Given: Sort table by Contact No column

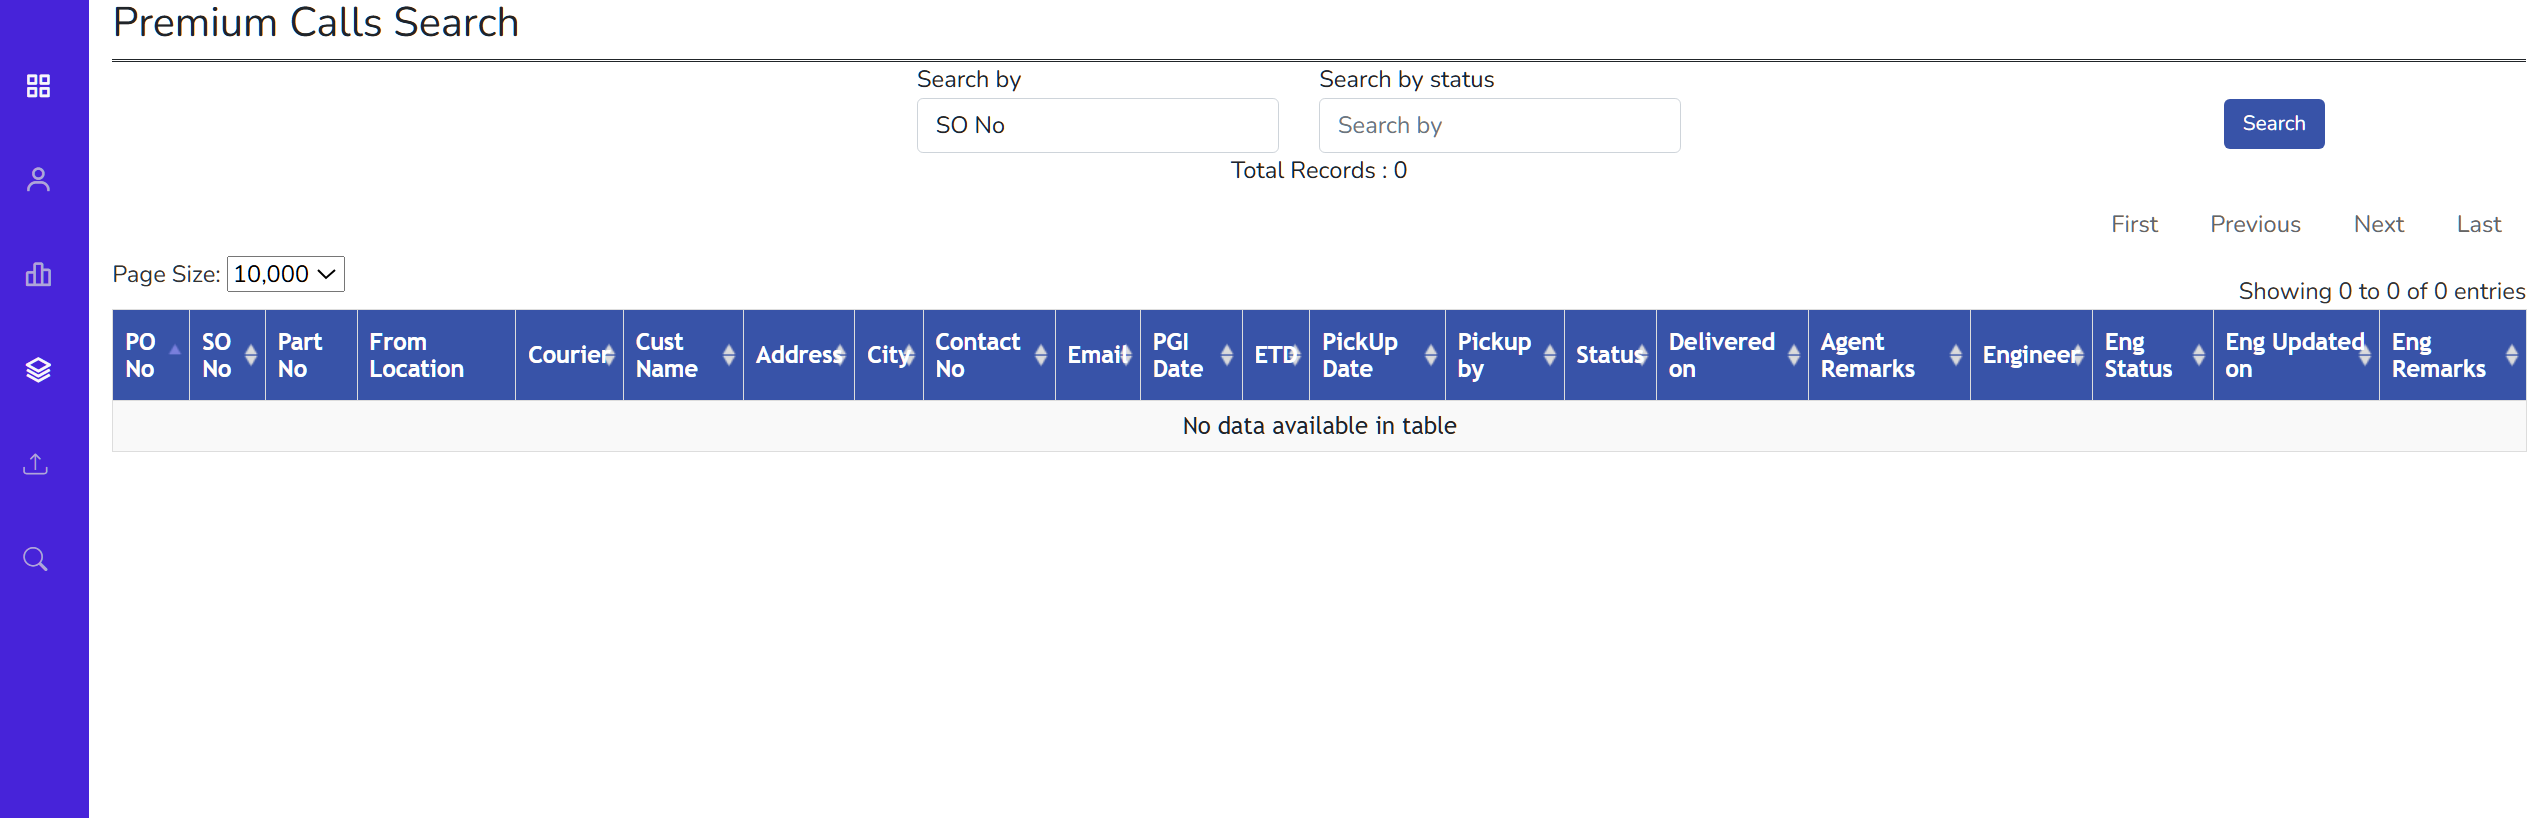Looking at the screenshot, I should point(989,355).
